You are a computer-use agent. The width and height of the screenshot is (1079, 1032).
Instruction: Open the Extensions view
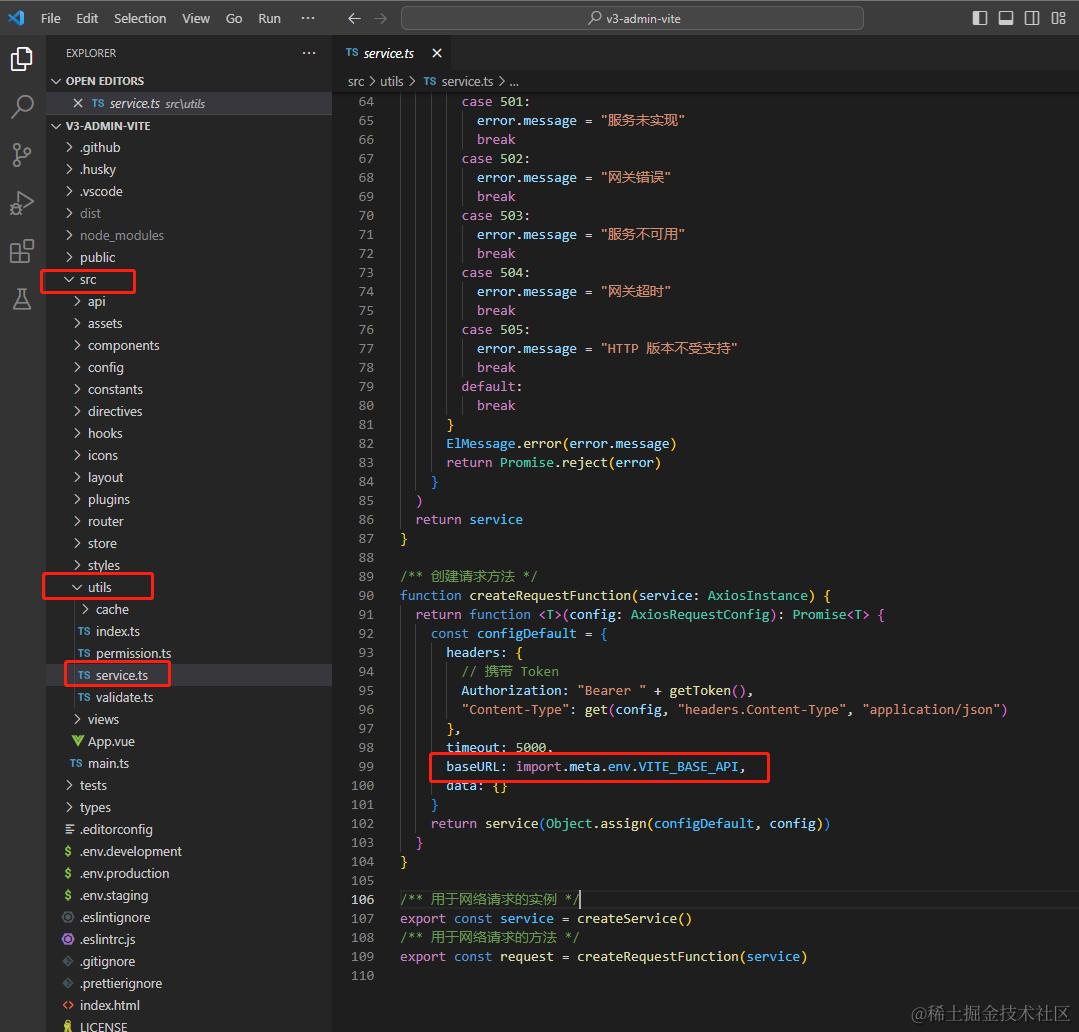coord(22,251)
